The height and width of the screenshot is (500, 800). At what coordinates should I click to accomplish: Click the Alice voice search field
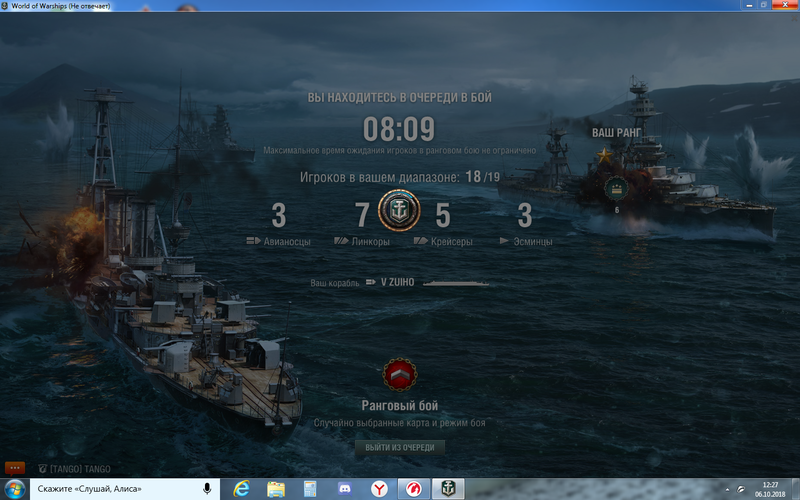click(x=124, y=489)
